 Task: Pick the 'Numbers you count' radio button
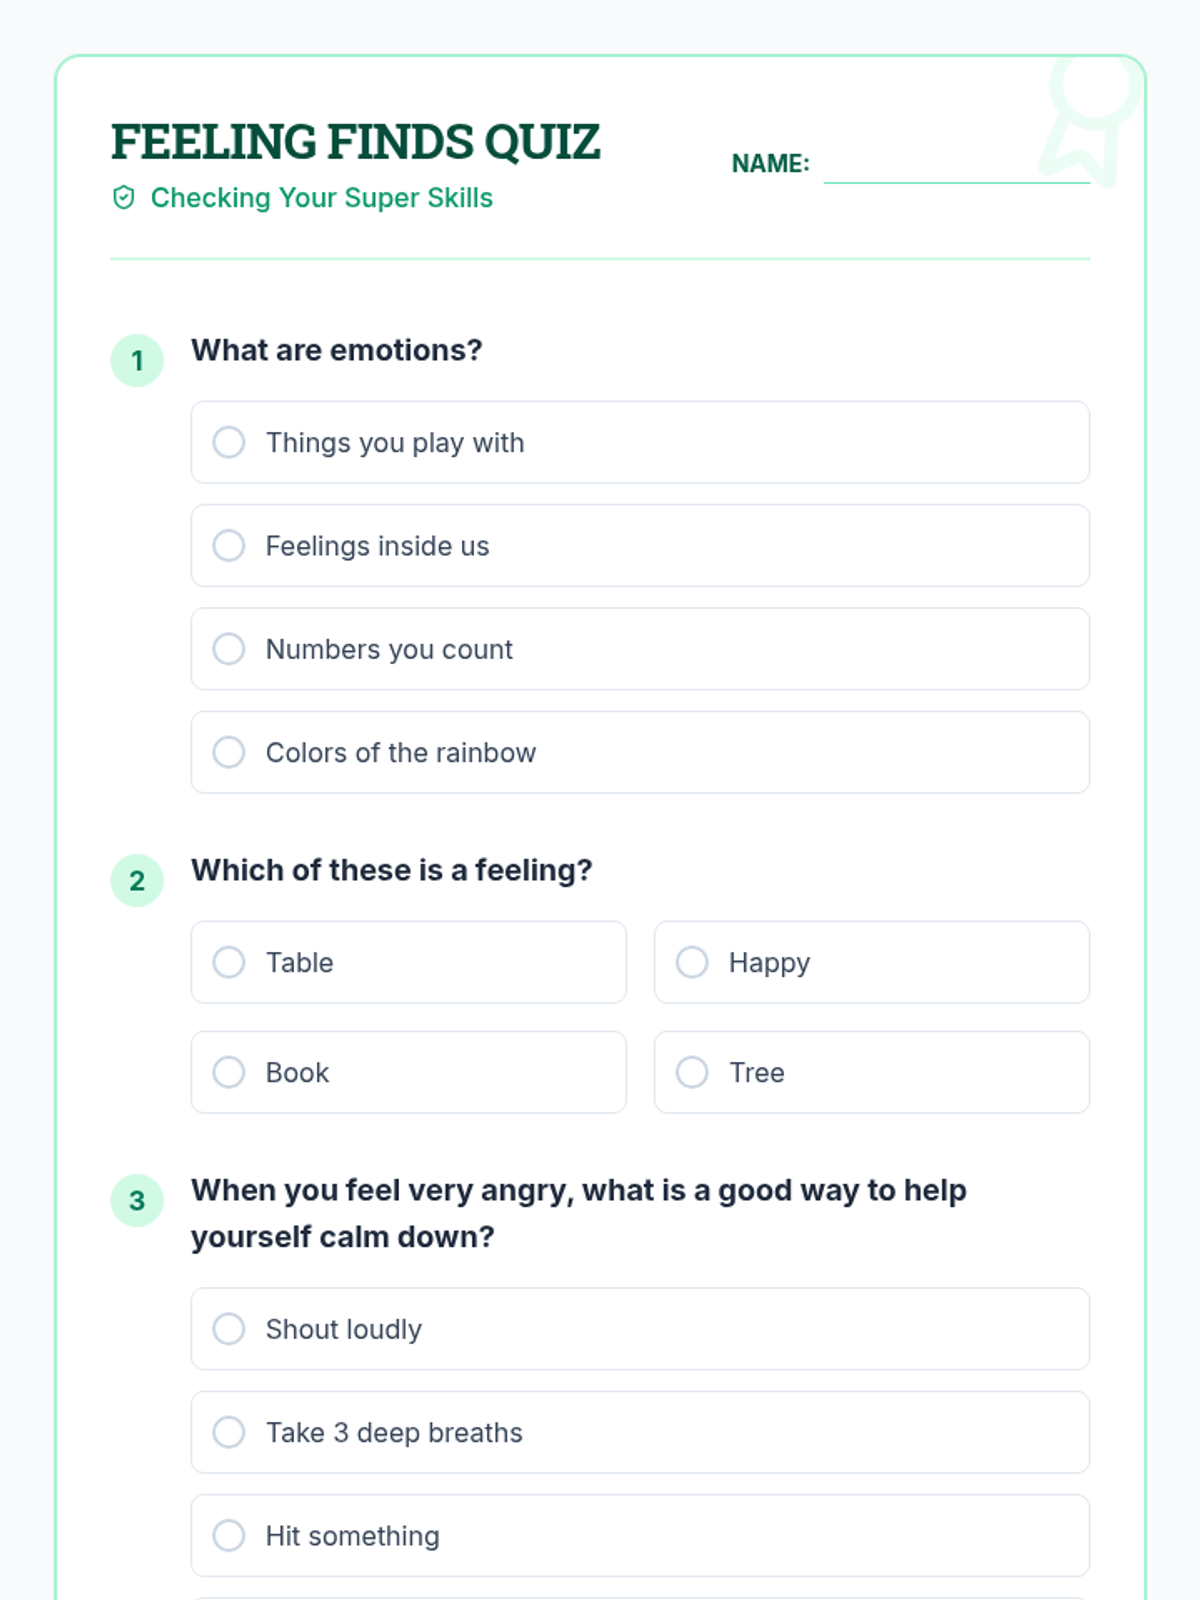(640, 649)
